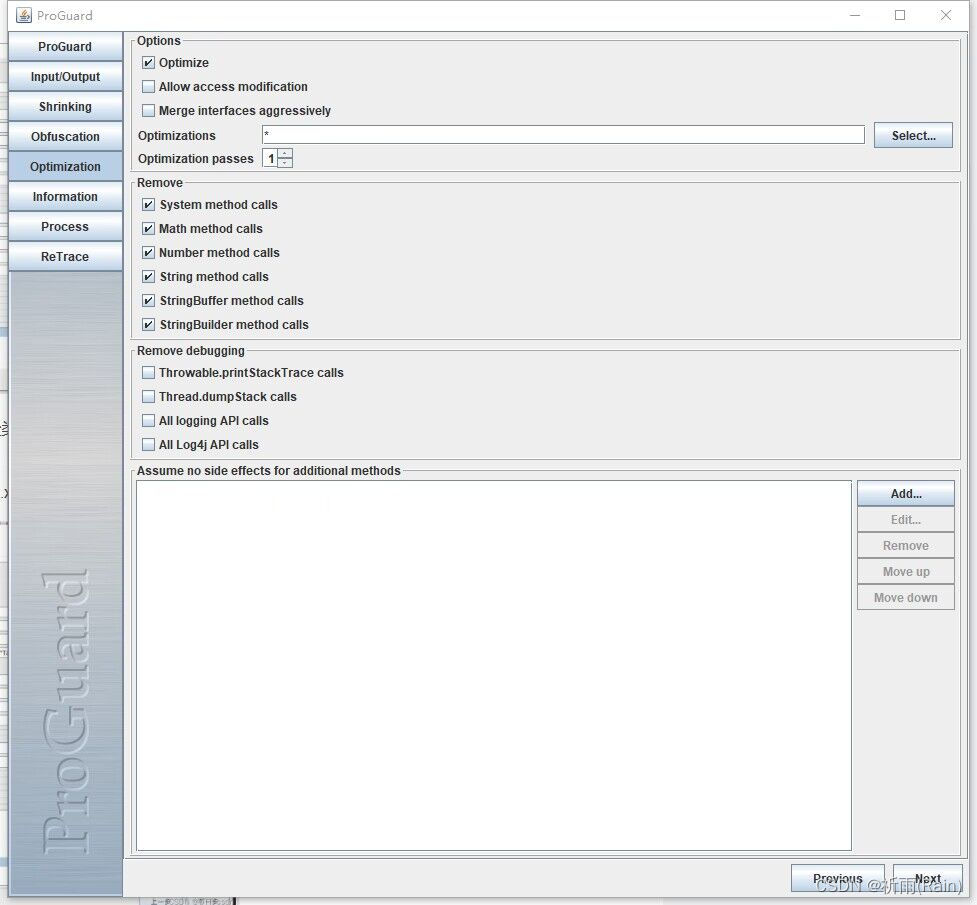
Task: Open the ProGuard tab in sidebar
Action: (65, 47)
